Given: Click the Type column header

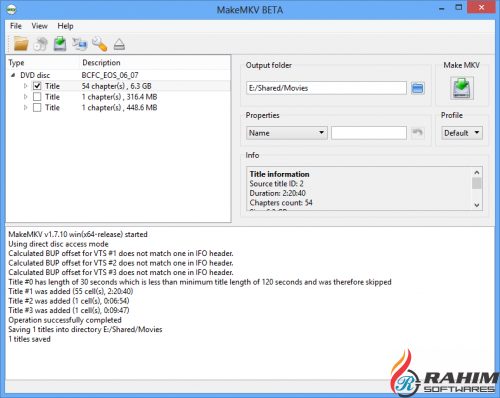Looking at the screenshot, I should (x=43, y=63).
